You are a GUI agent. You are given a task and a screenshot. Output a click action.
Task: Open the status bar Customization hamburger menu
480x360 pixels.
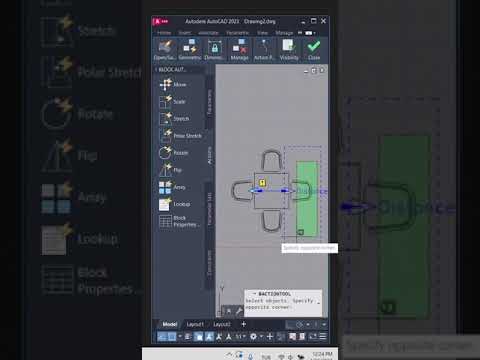click(323, 336)
